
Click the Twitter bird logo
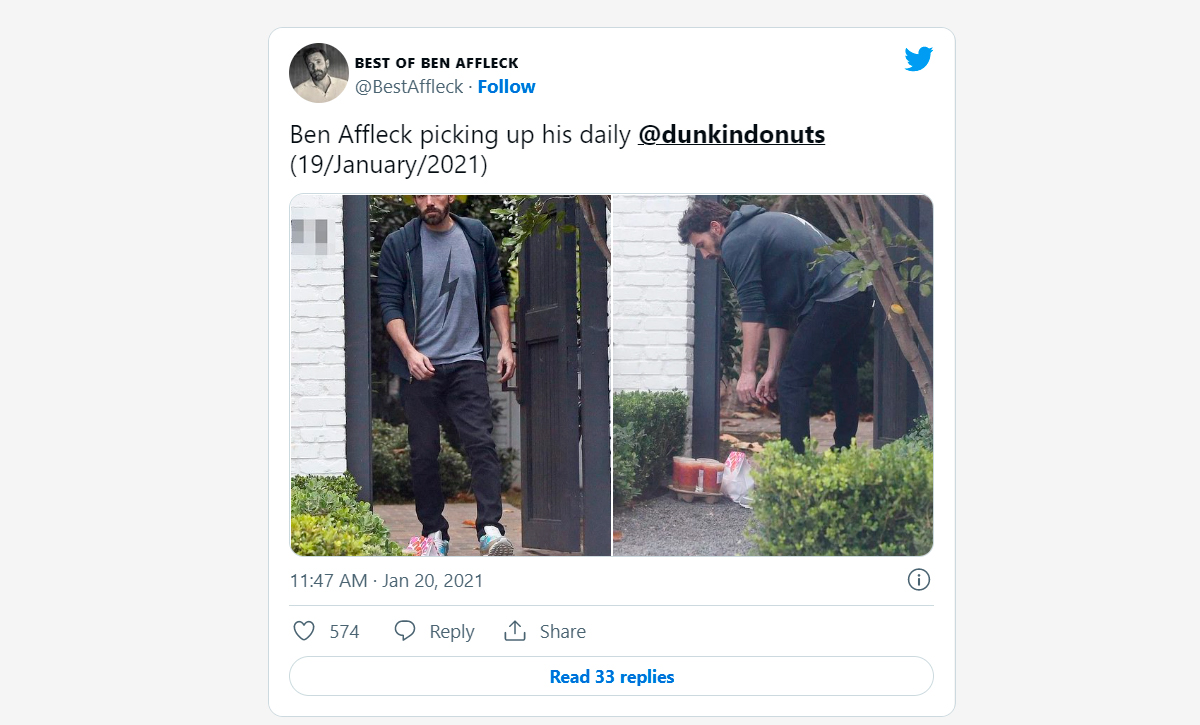[918, 60]
